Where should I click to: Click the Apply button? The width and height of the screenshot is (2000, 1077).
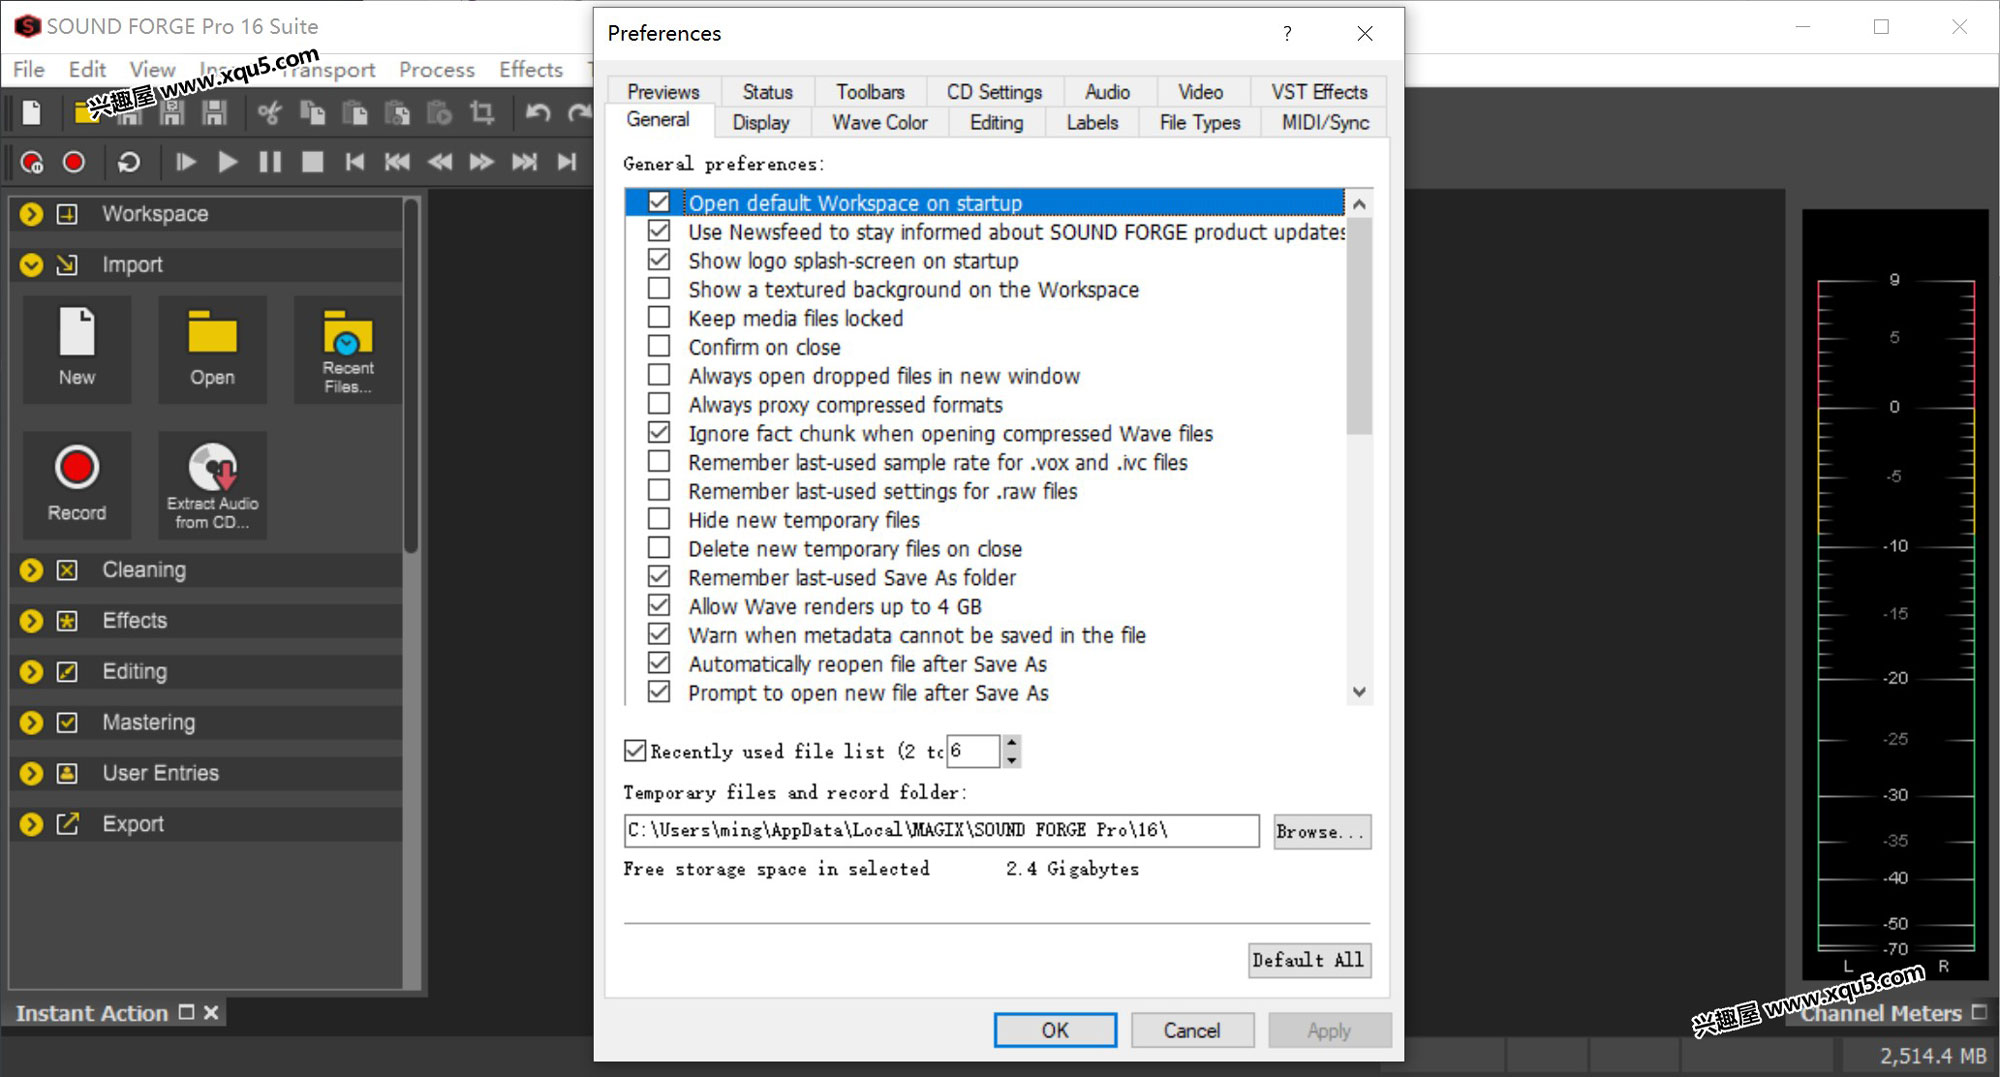tap(1329, 1030)
